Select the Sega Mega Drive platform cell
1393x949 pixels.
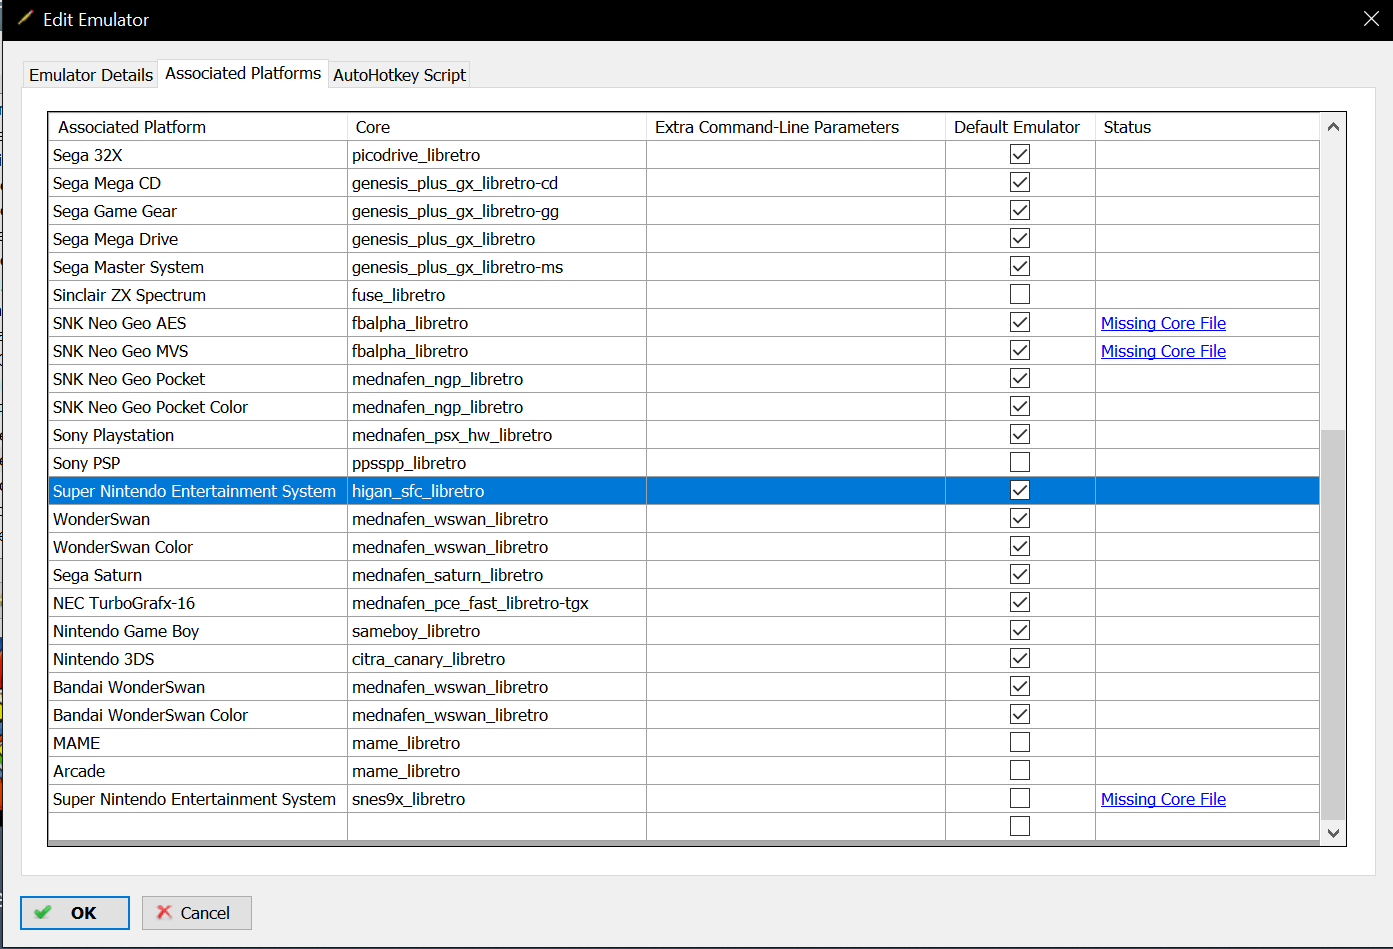click(198, 239)
